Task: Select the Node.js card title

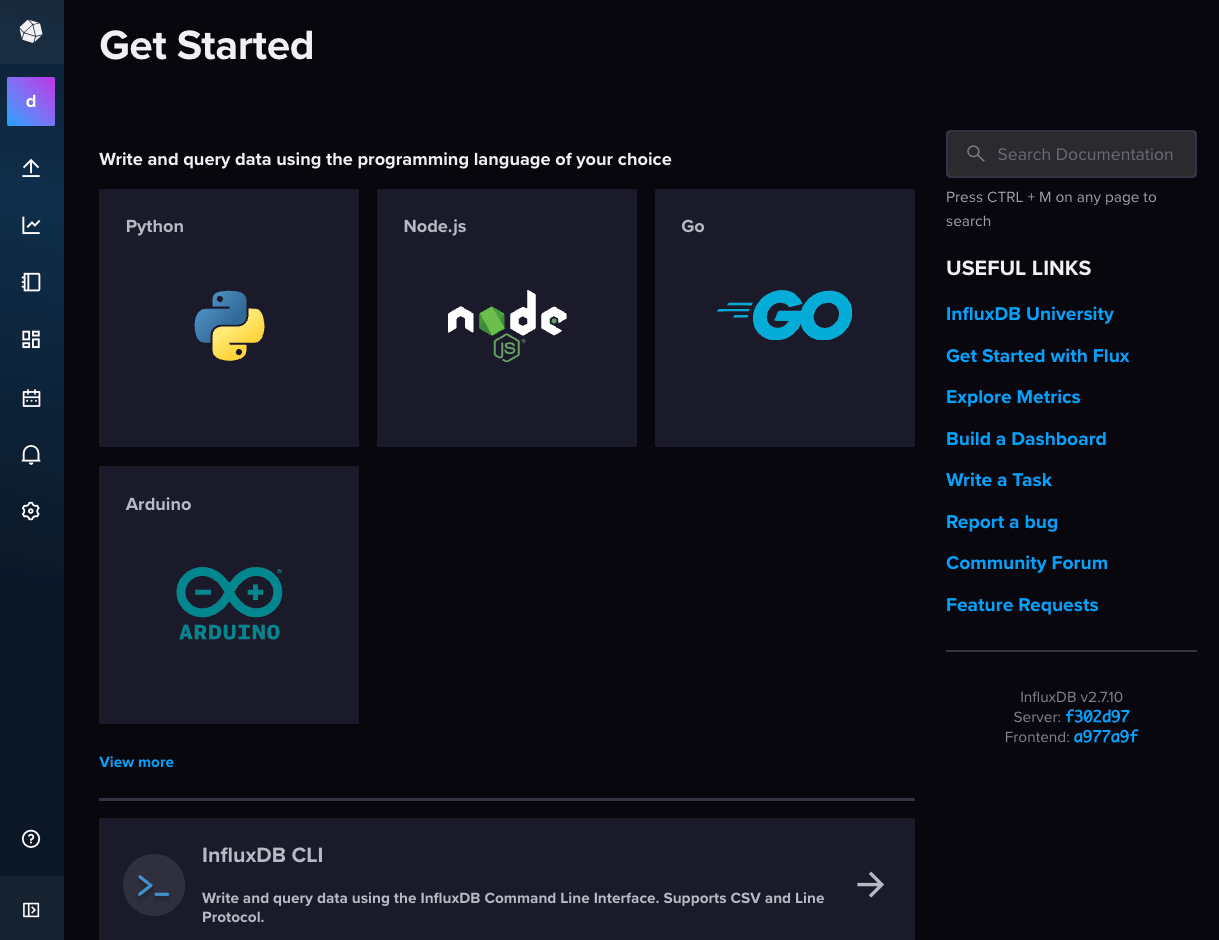Action: click(435, 227)
